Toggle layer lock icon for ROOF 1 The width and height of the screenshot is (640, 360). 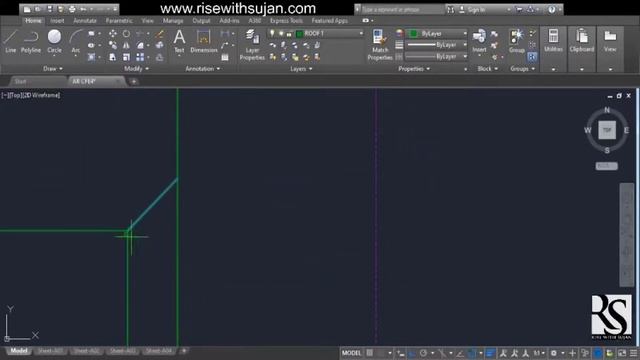click(x=289, y=33)
